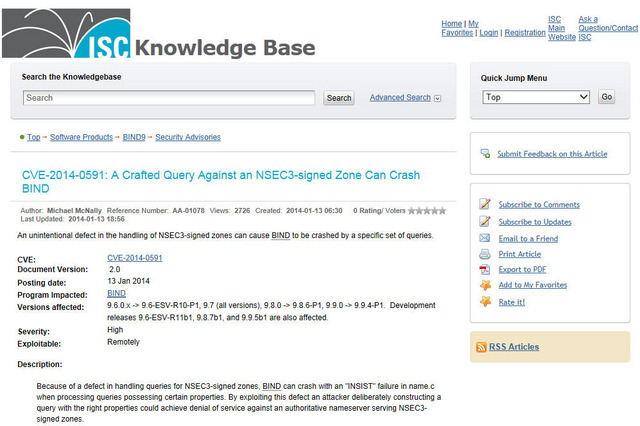This screenshot has width=640, height=426.
Task: Click the Subscribe to Updates pencil icon
Action: tap(485, 221)
